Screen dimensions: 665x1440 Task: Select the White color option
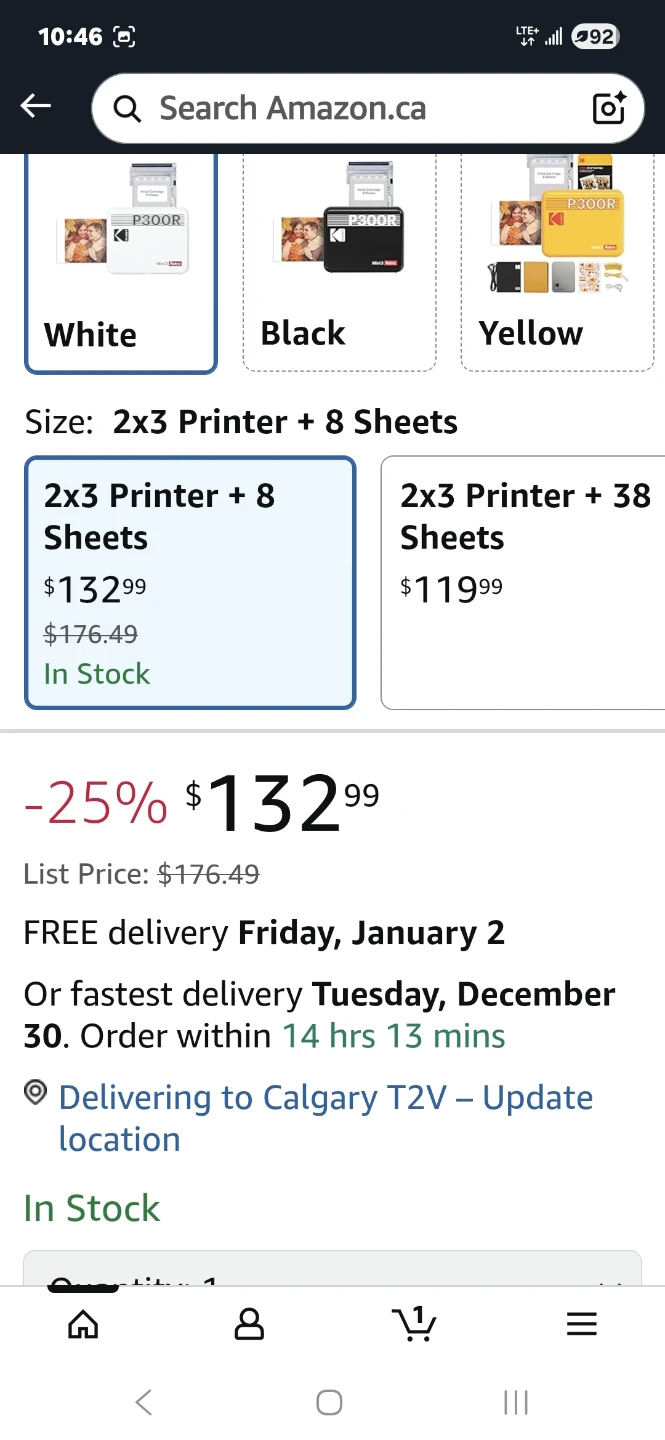(121, 265)
